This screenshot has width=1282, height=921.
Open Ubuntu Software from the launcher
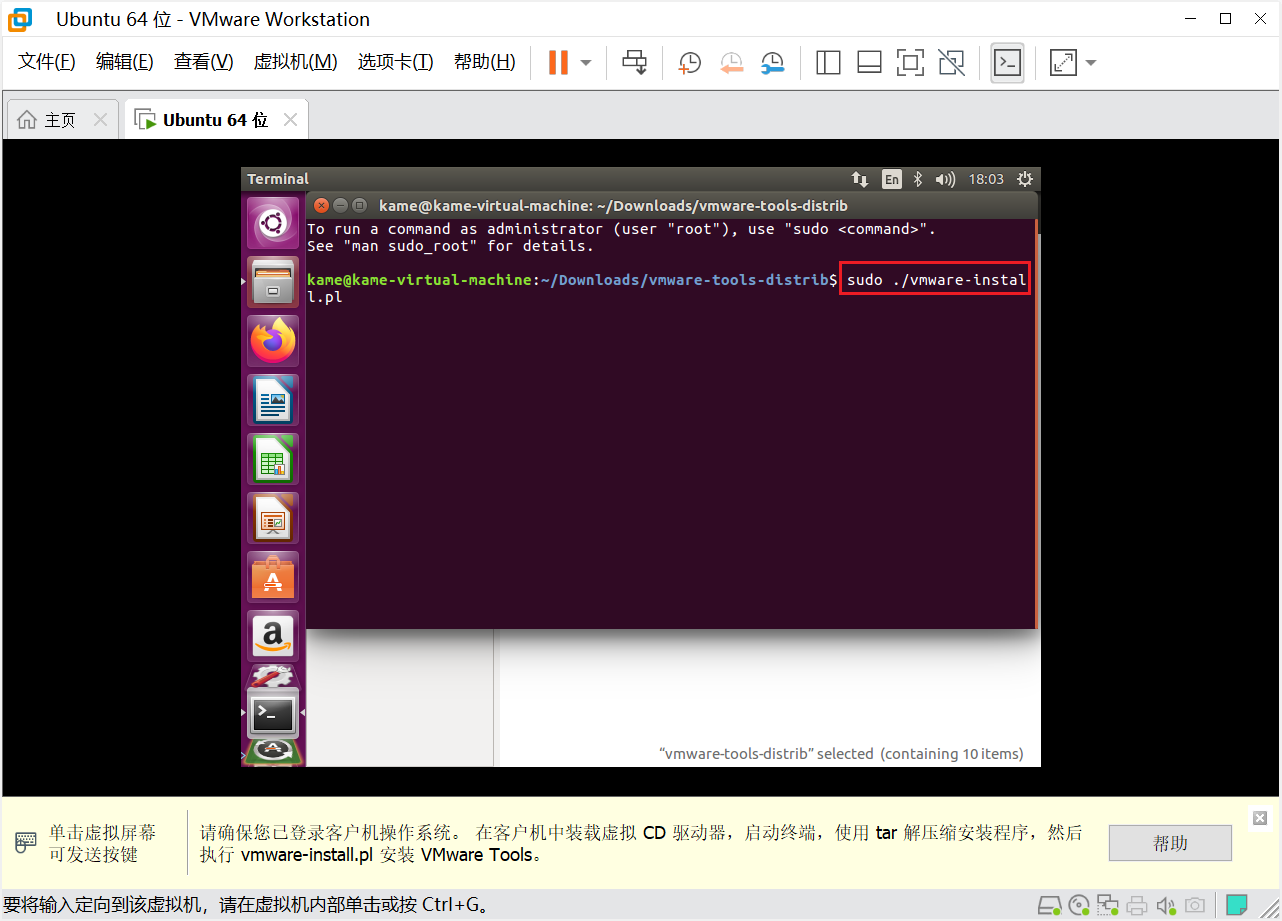[273, 577]
